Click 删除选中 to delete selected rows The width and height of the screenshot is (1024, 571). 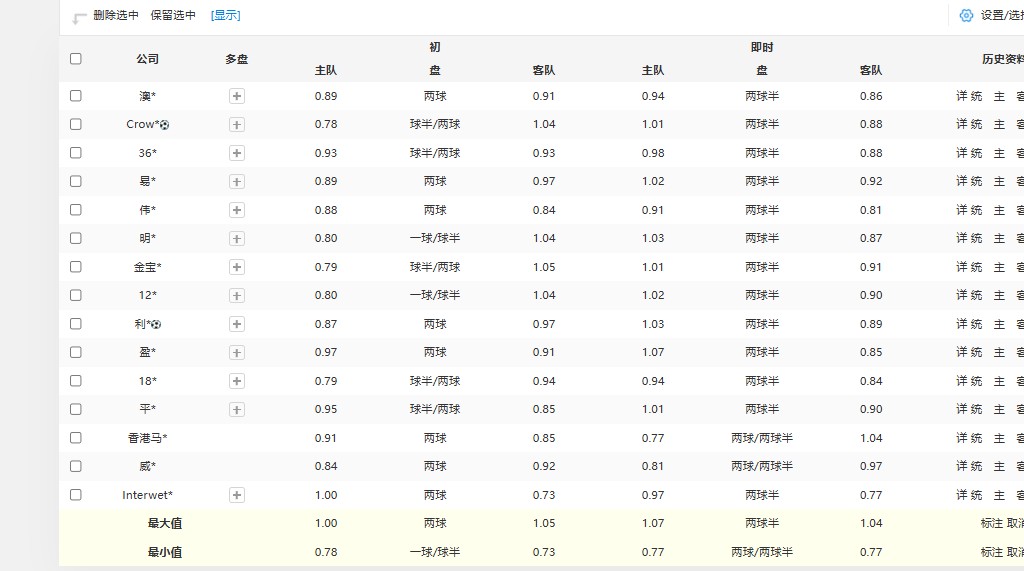coord(116,15)
